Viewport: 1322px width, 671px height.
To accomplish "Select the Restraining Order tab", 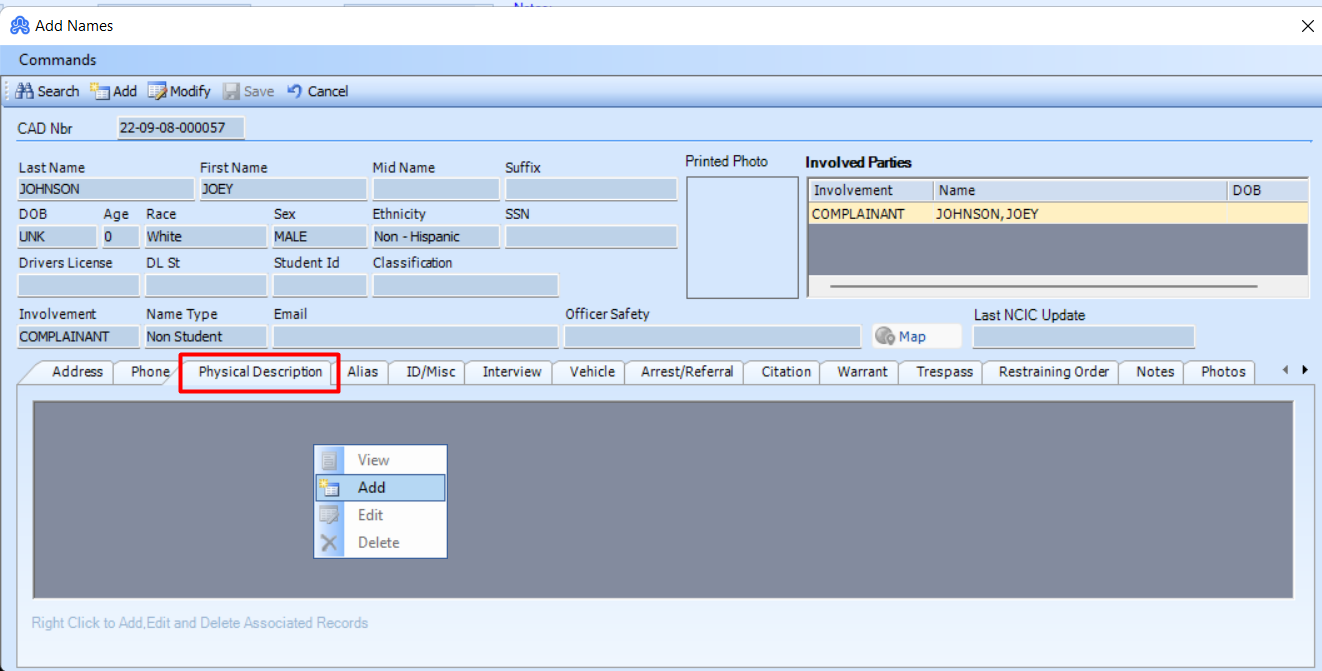I will pyautogui.click(x=1050, y=371).
